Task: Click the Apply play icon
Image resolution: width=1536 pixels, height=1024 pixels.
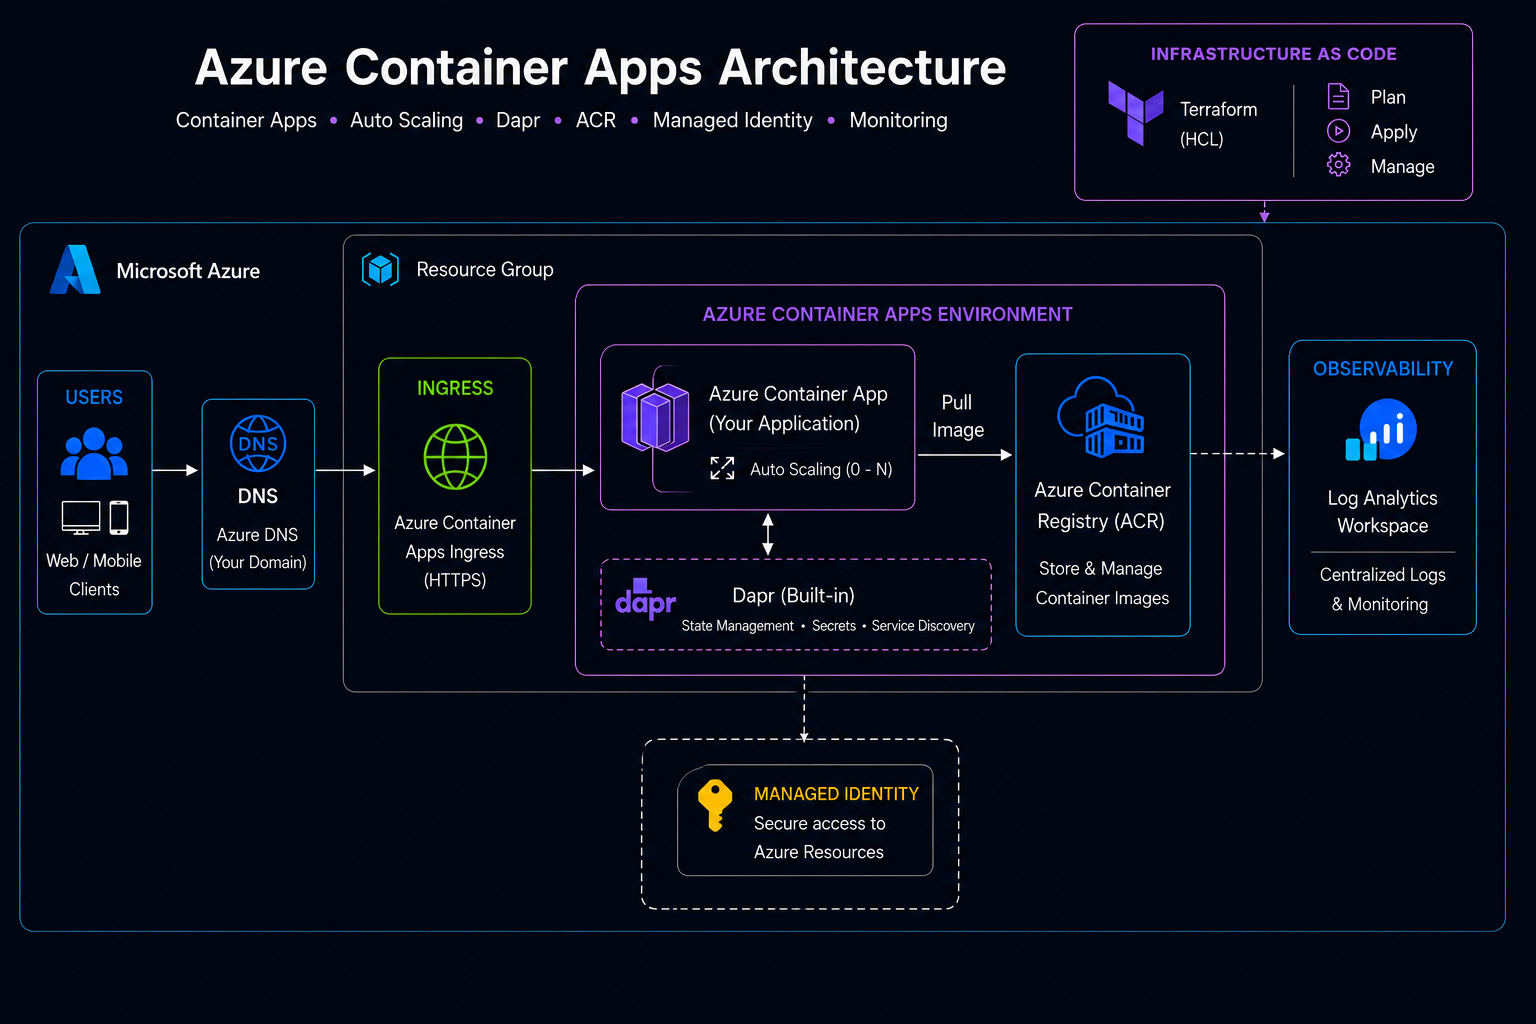Action: tap(1338, 131)
